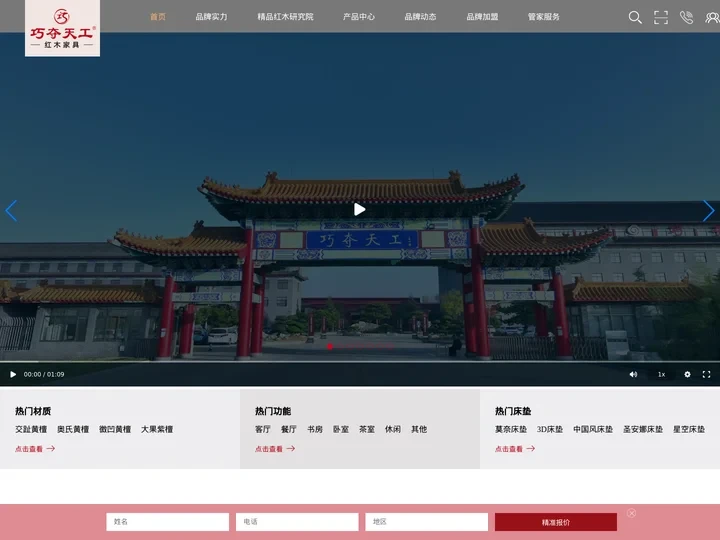
Task: Open the 中国风床垫 mattress link
Action: [593, 429]
